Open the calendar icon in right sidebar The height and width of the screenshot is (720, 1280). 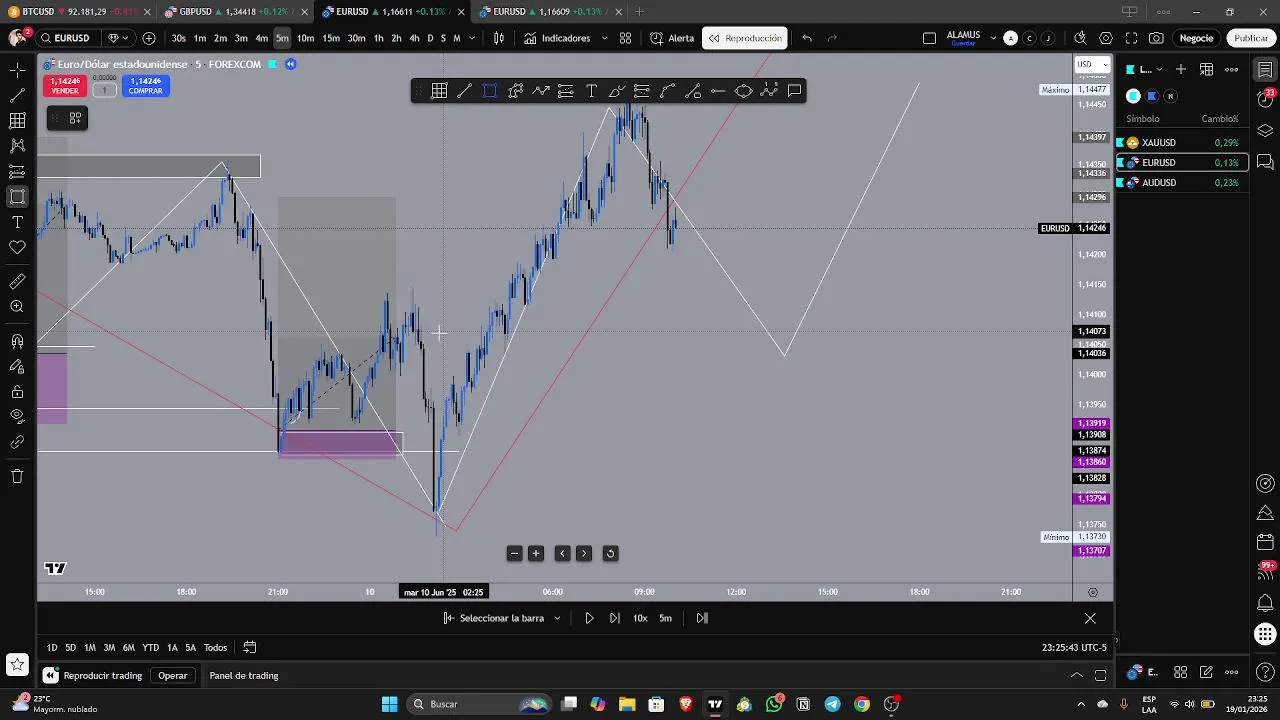tap(1265, 542)
